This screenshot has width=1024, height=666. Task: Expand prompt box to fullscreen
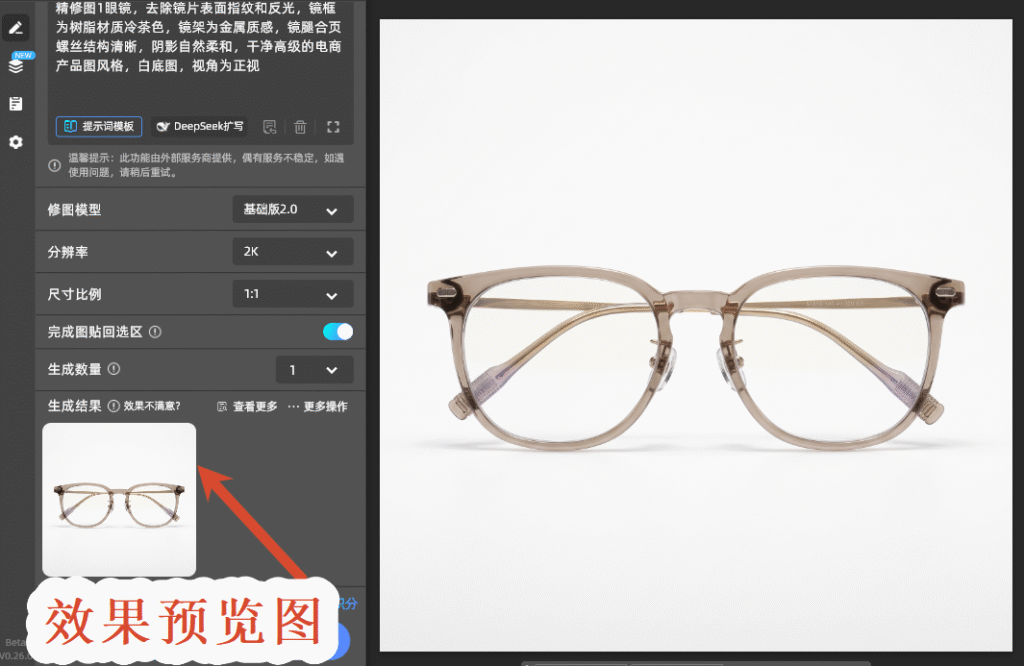tap(333, 127)
